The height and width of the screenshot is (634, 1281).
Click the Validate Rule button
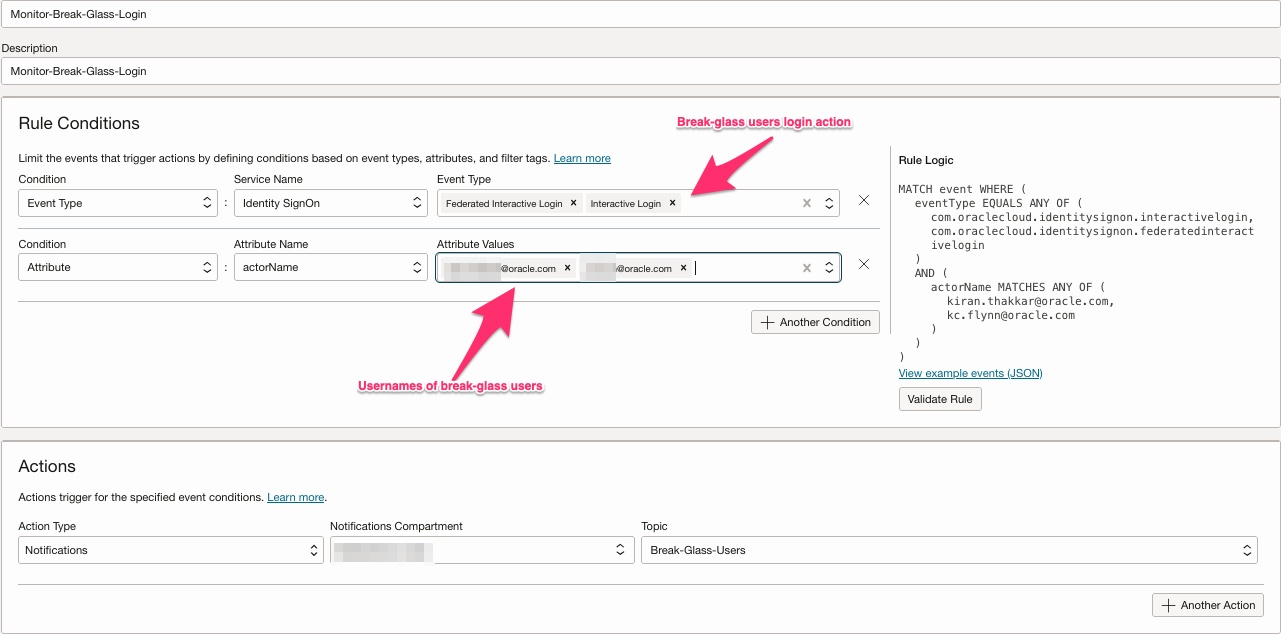point(940,399)
